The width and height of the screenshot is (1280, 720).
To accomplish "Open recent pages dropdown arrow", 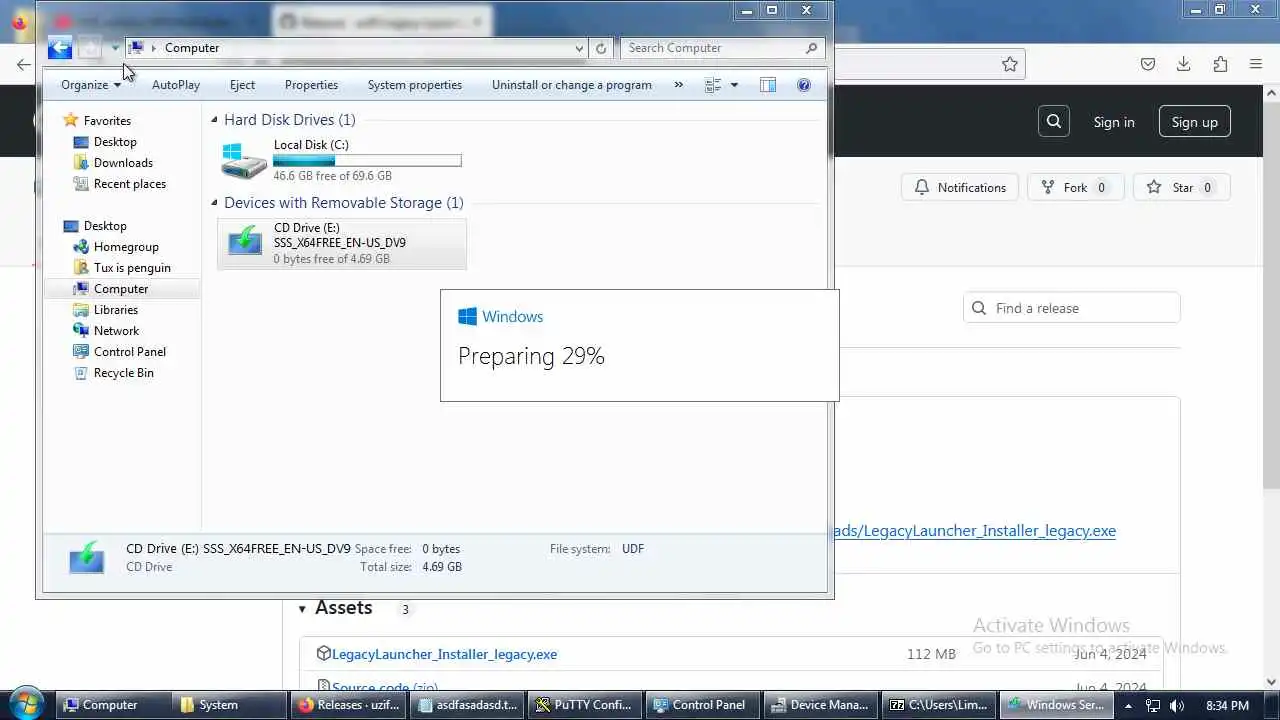I will 115,48.
